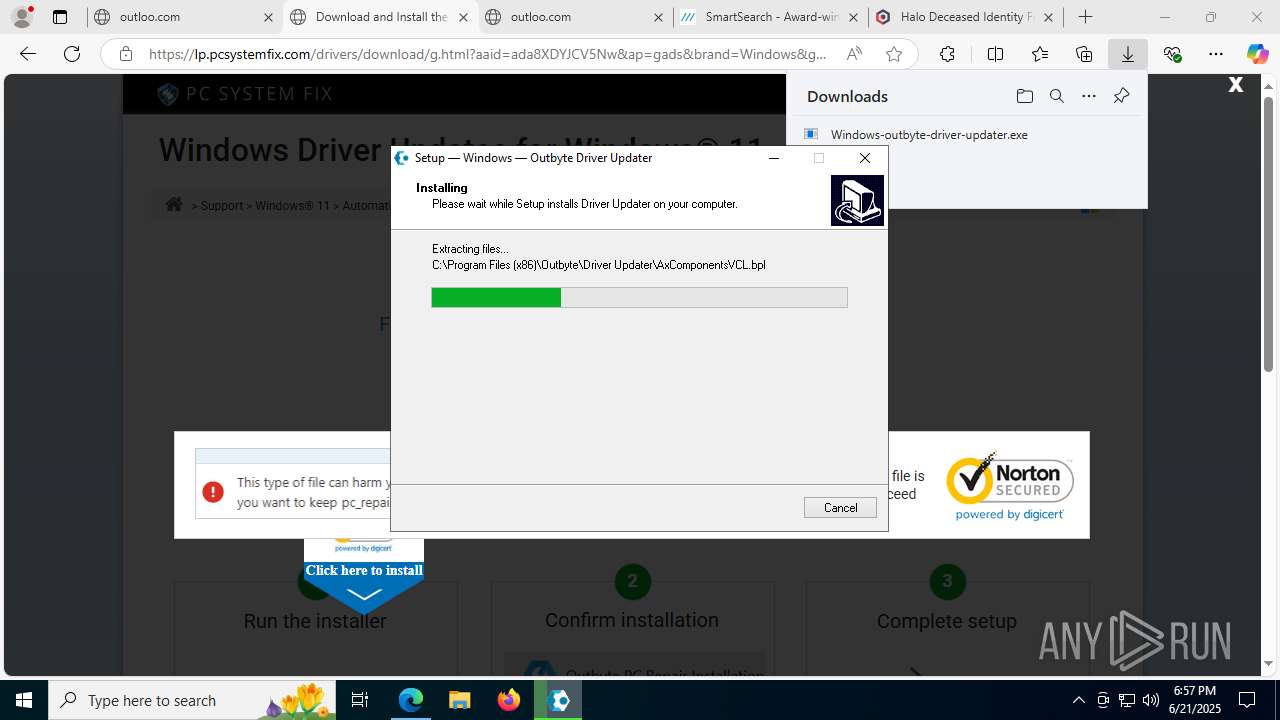Open the tab actions menu icon
Viewport: 1280px width, 720px height.
point(60,17)
